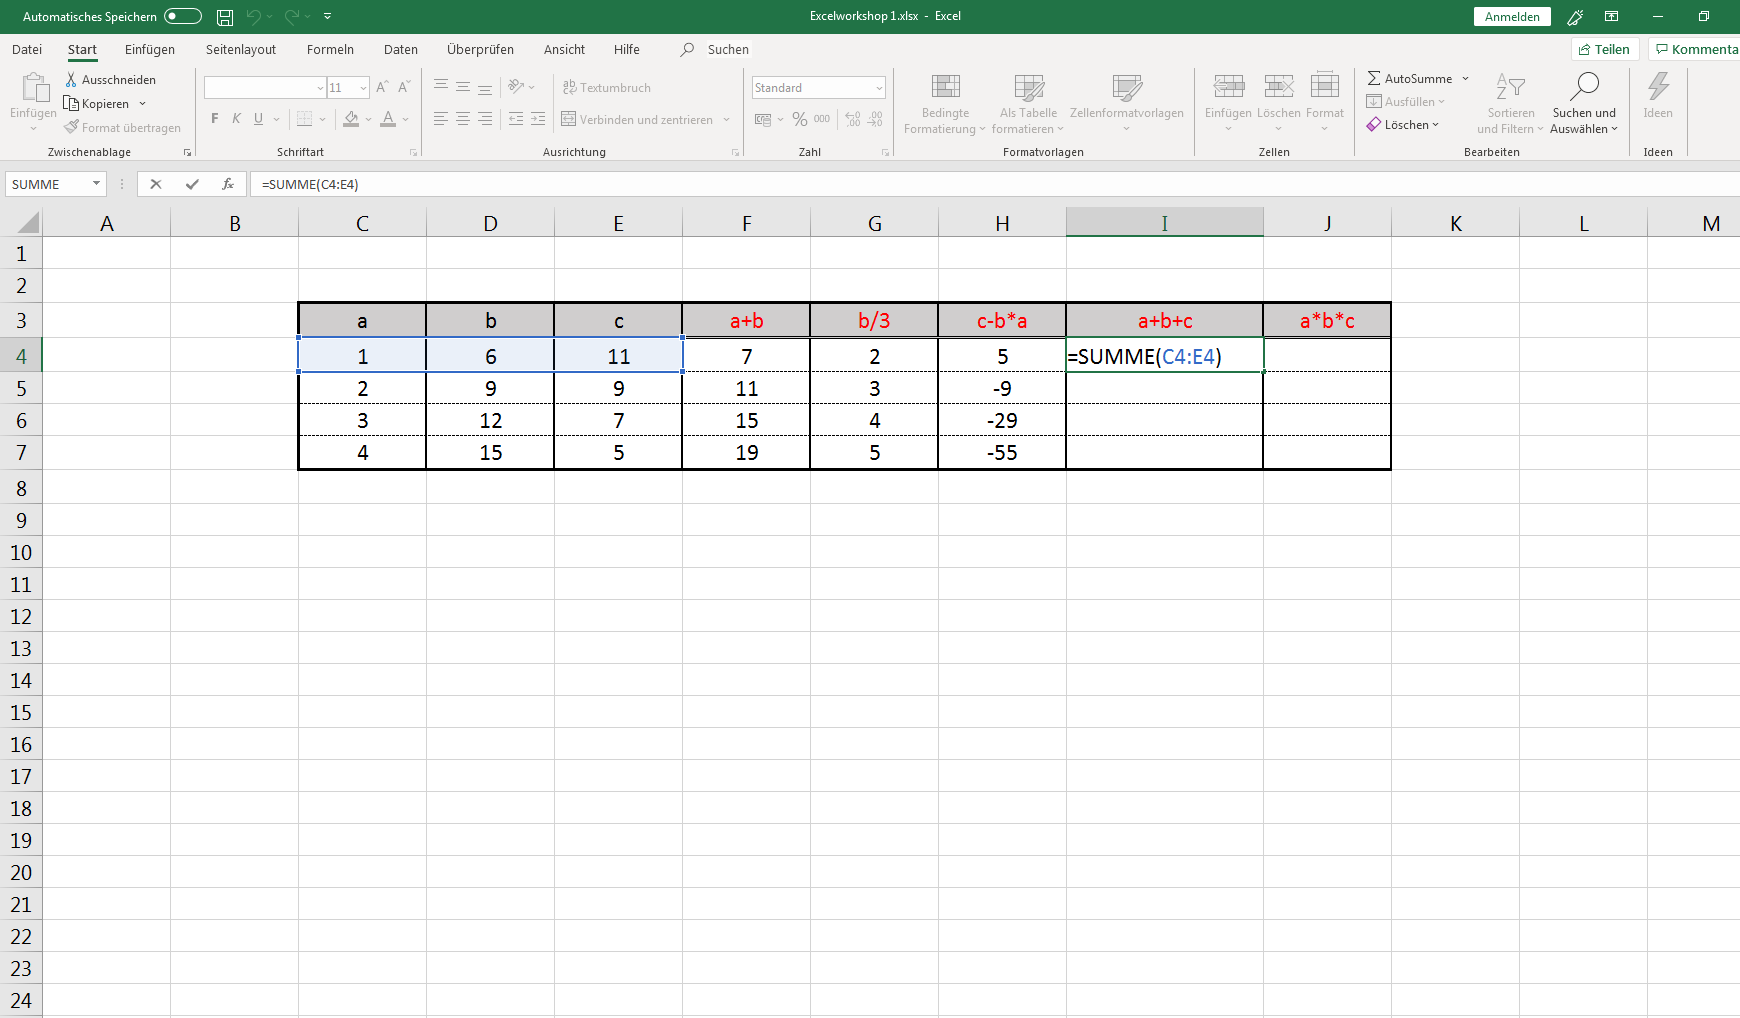Remove a decimal place icon

pyautogui.click(x=875, y=119)
